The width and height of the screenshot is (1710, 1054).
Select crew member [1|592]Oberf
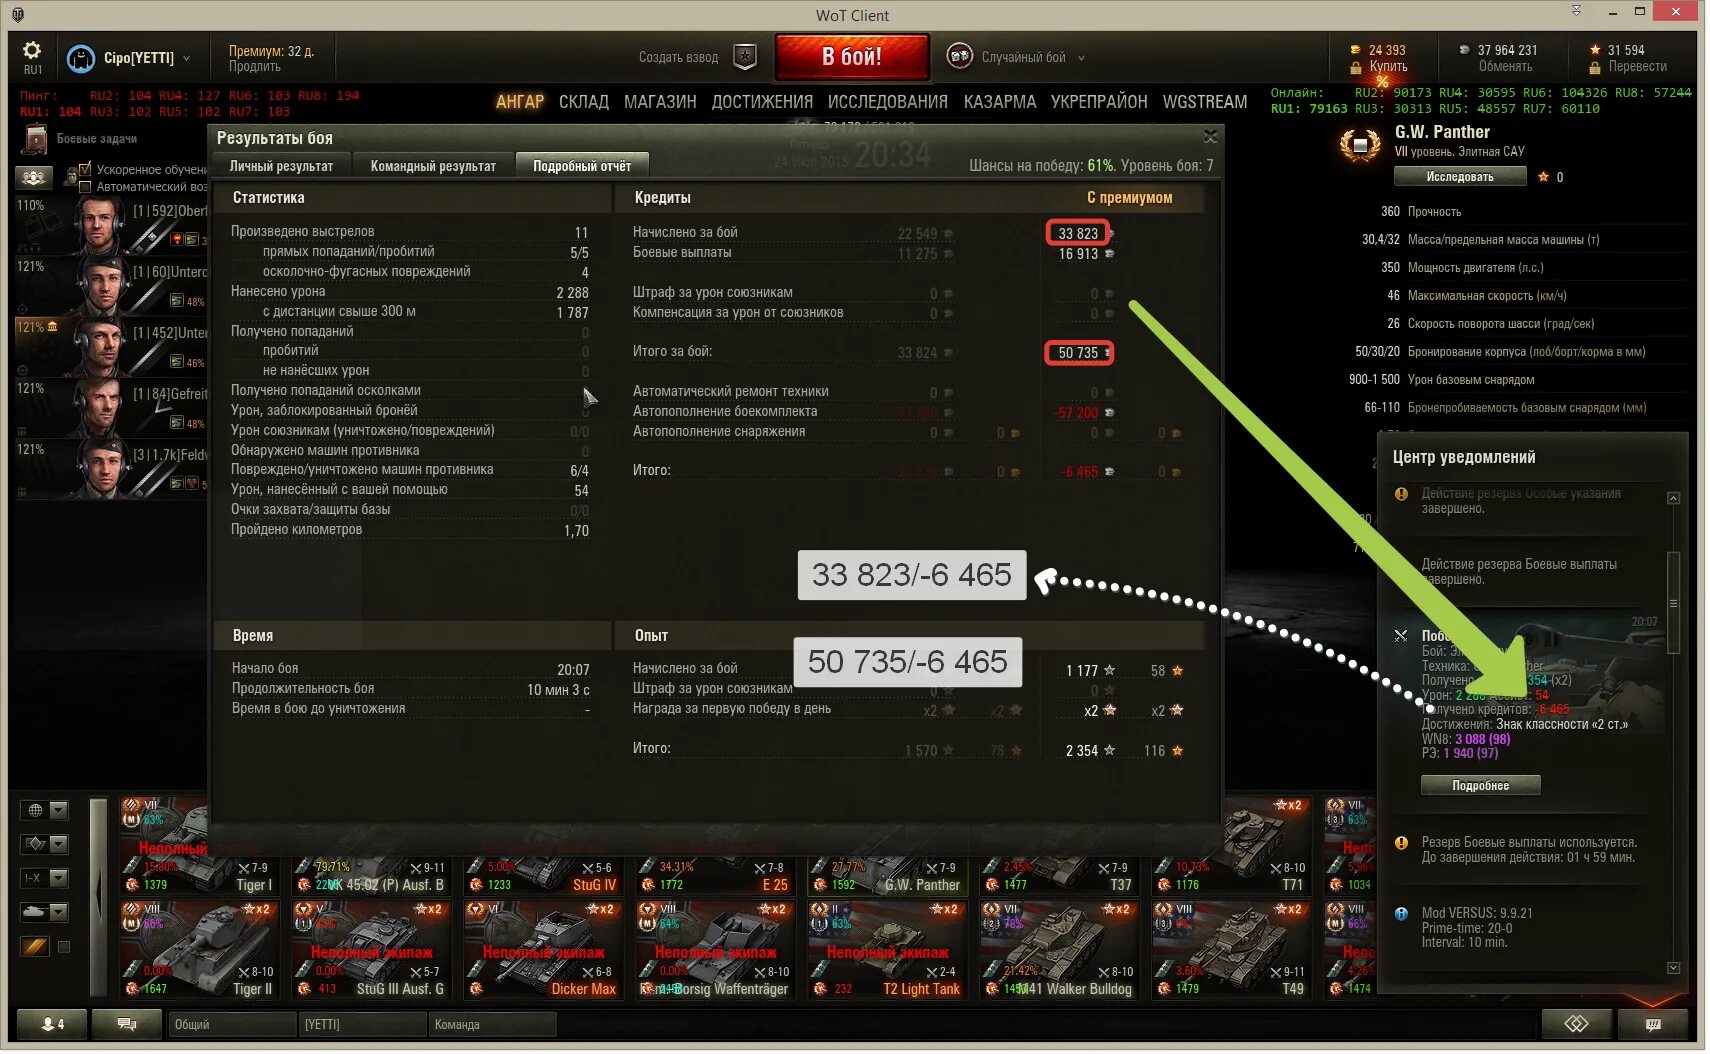coord(110,225)
